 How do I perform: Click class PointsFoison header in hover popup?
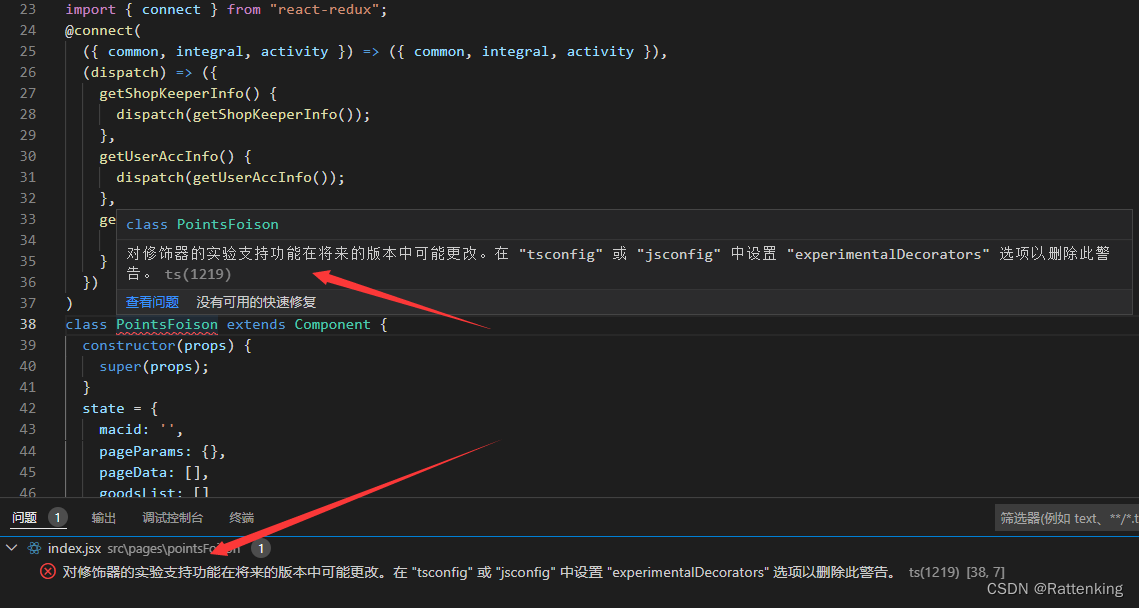(203, 224)
